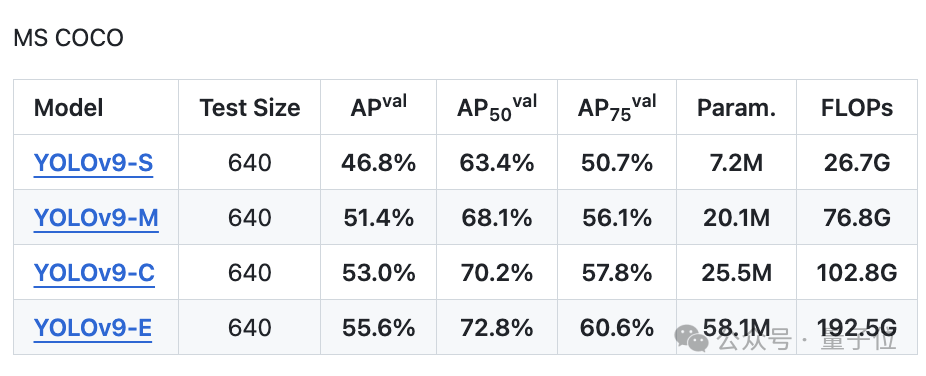Select the 55.6% AP value for YOLOv9-E
The image size is (926, 376).
379,328
